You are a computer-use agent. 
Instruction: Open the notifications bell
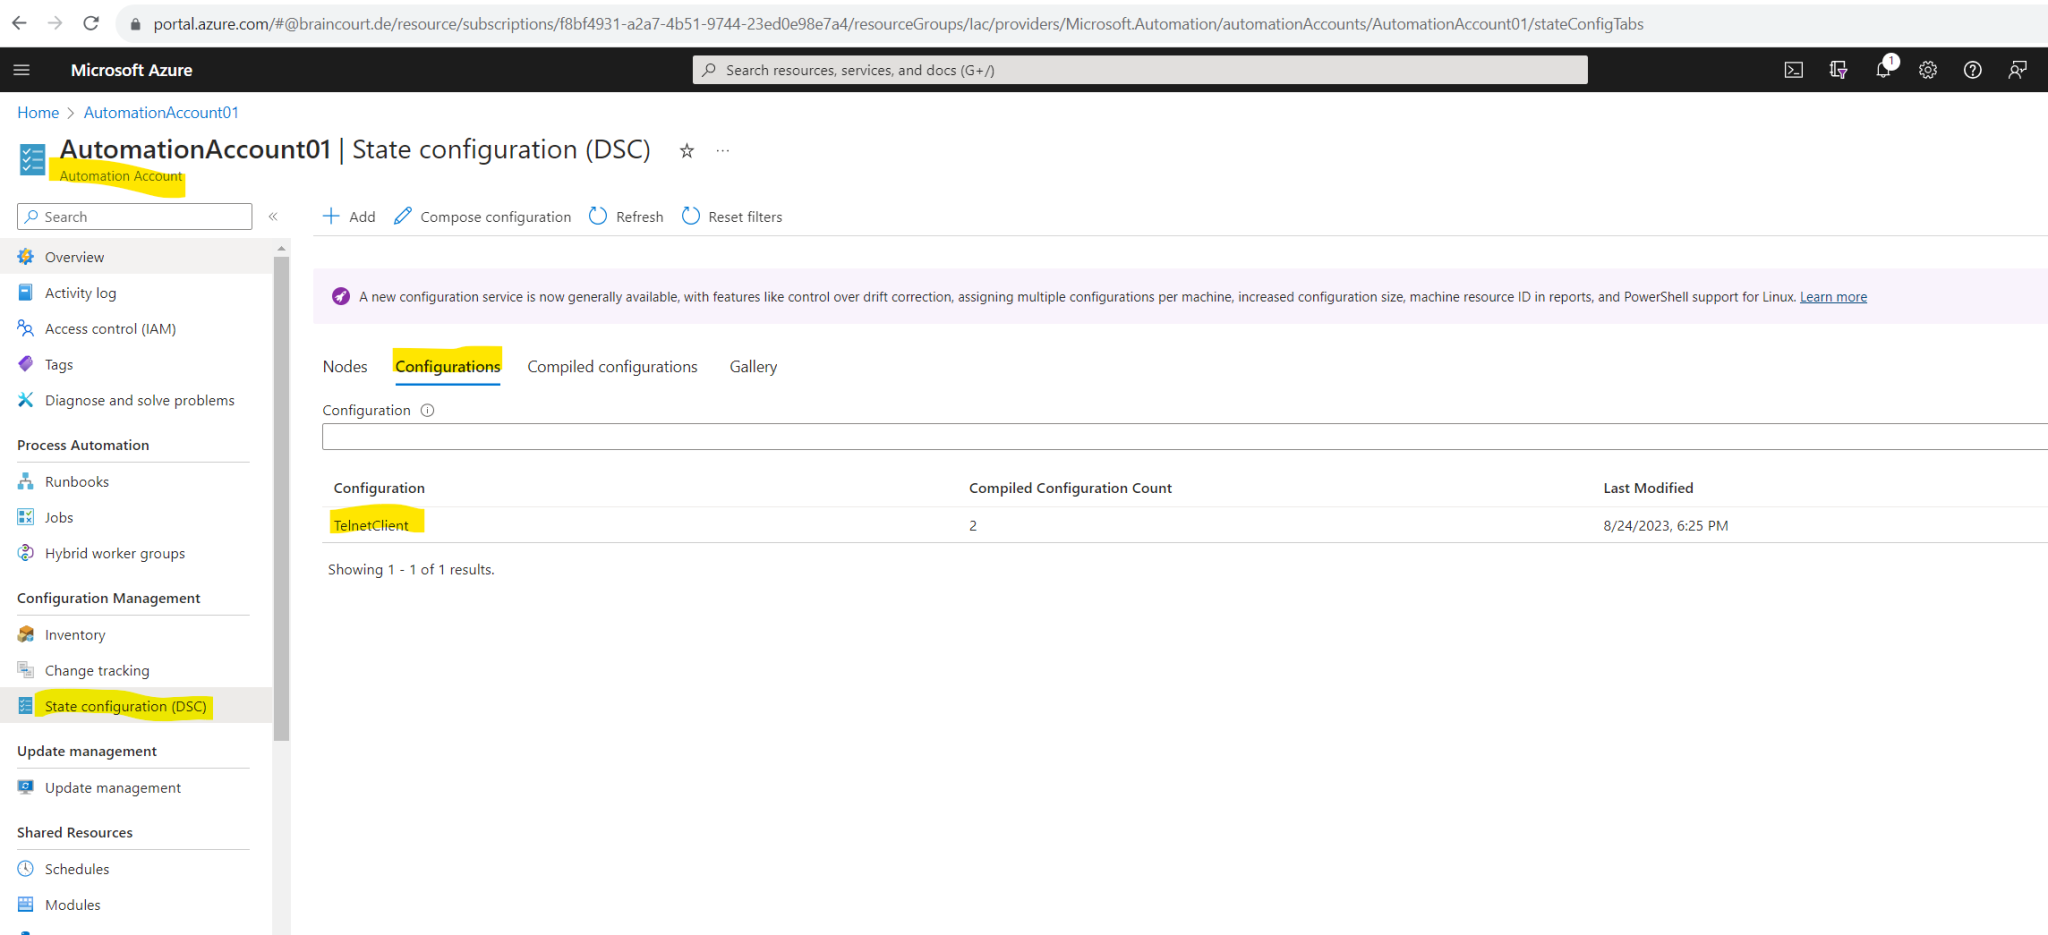[x=1883, y=69]
